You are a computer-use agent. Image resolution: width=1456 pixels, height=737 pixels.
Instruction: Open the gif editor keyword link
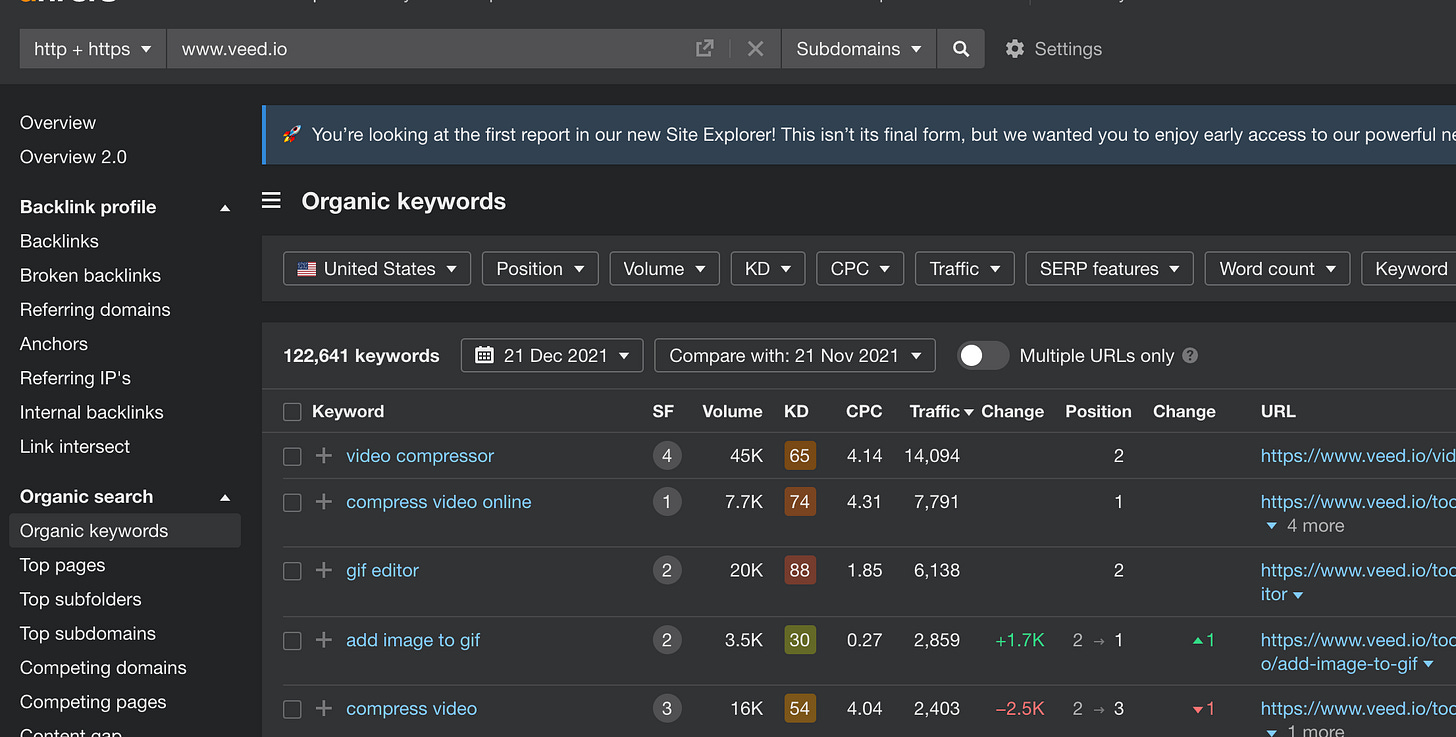pyautogui.click(x=382, y=571)
